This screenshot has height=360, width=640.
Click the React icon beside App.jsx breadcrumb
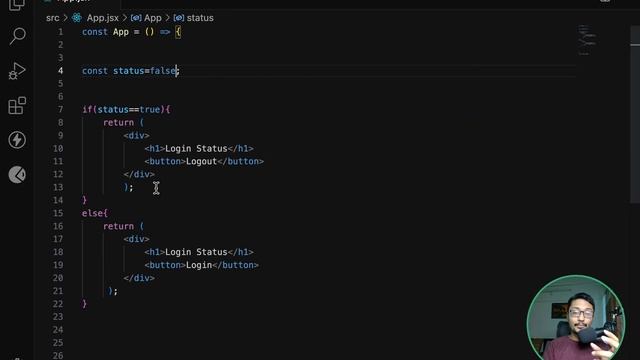coord(77,18)
